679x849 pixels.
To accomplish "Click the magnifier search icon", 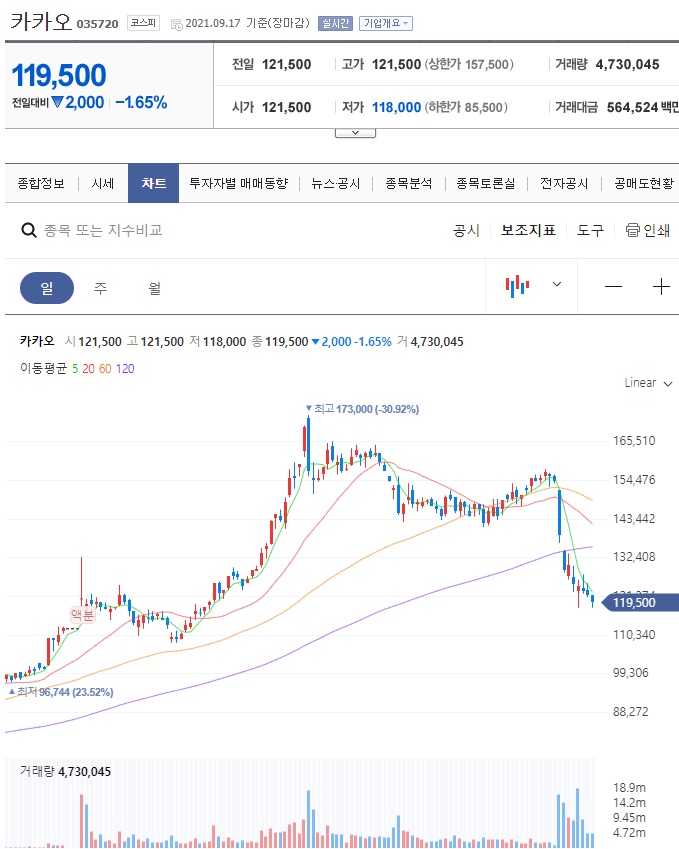I will point(28,231).
